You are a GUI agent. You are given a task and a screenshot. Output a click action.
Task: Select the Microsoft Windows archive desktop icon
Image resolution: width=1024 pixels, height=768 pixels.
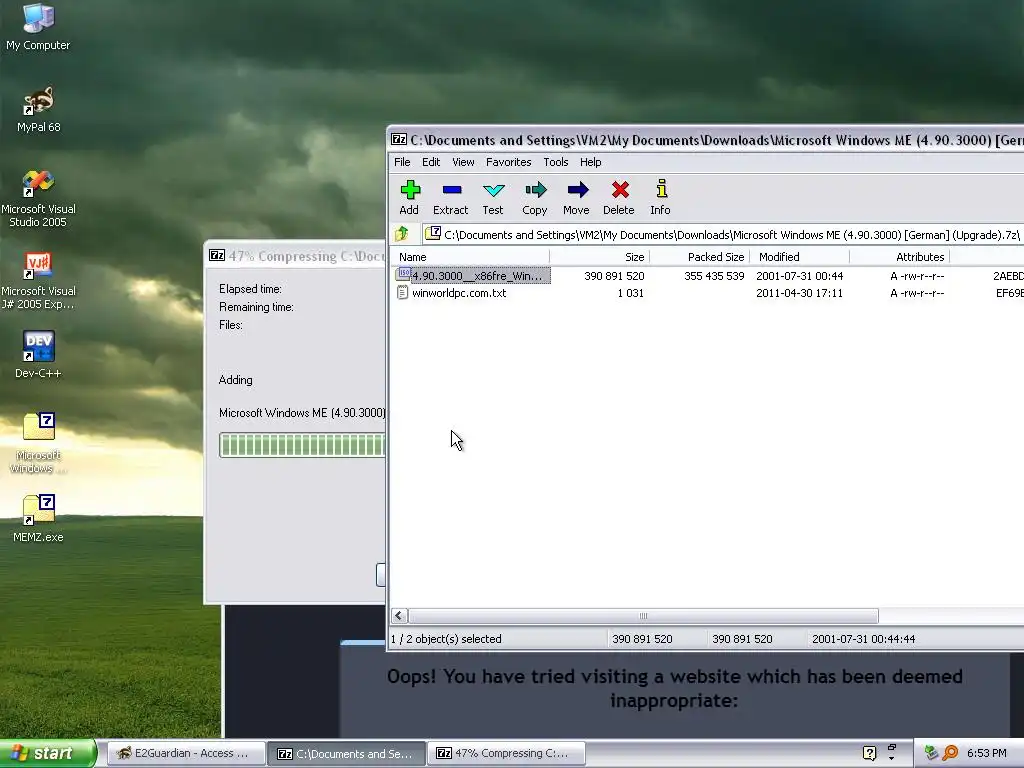[39, 443]
